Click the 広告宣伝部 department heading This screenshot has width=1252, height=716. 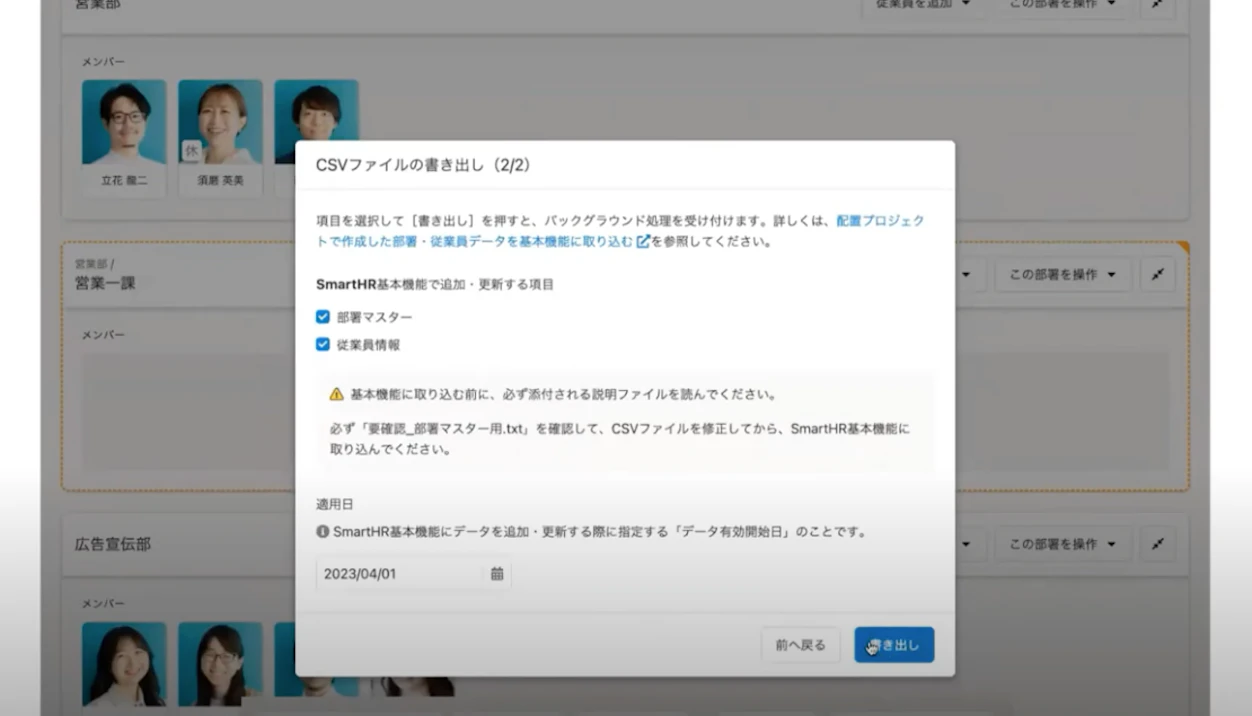113,545
